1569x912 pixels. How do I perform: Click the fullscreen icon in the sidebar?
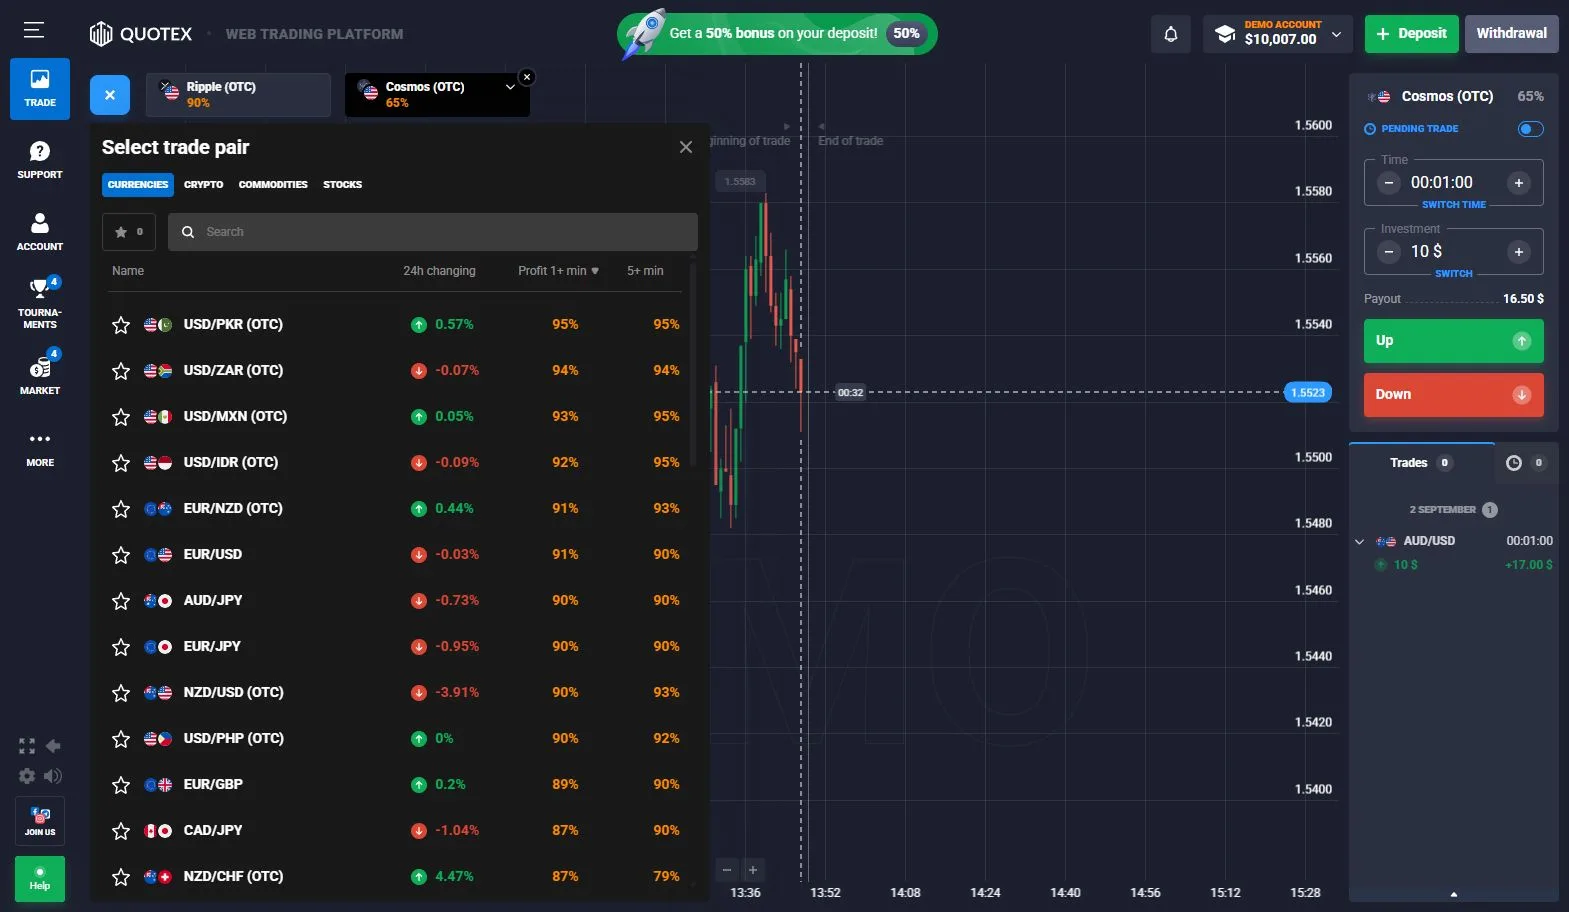pos(27,746)
